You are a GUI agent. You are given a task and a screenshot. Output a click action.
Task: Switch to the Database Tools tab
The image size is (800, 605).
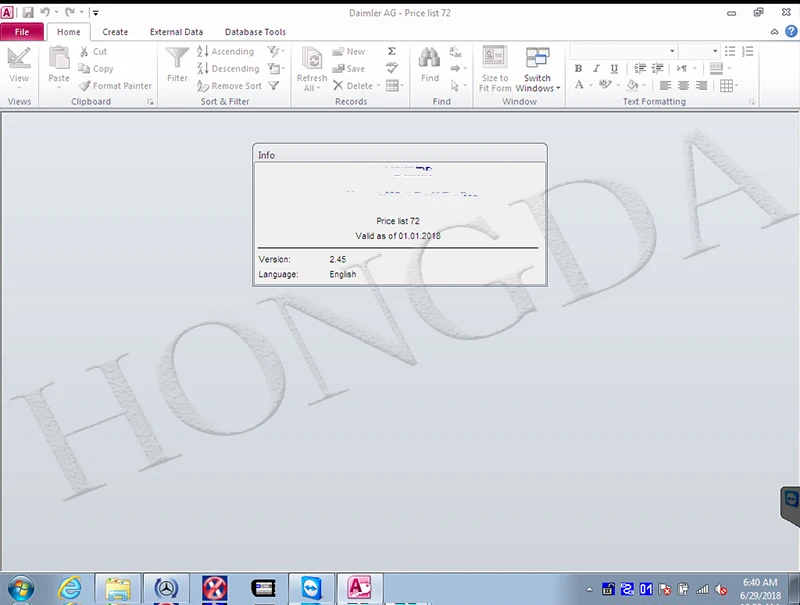pos(255,32)
